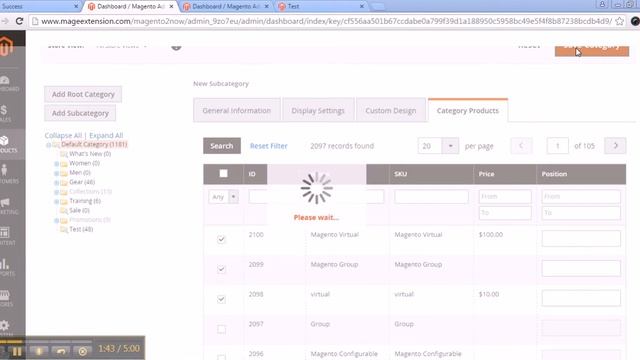Click the video progress bar

point(46,341)
